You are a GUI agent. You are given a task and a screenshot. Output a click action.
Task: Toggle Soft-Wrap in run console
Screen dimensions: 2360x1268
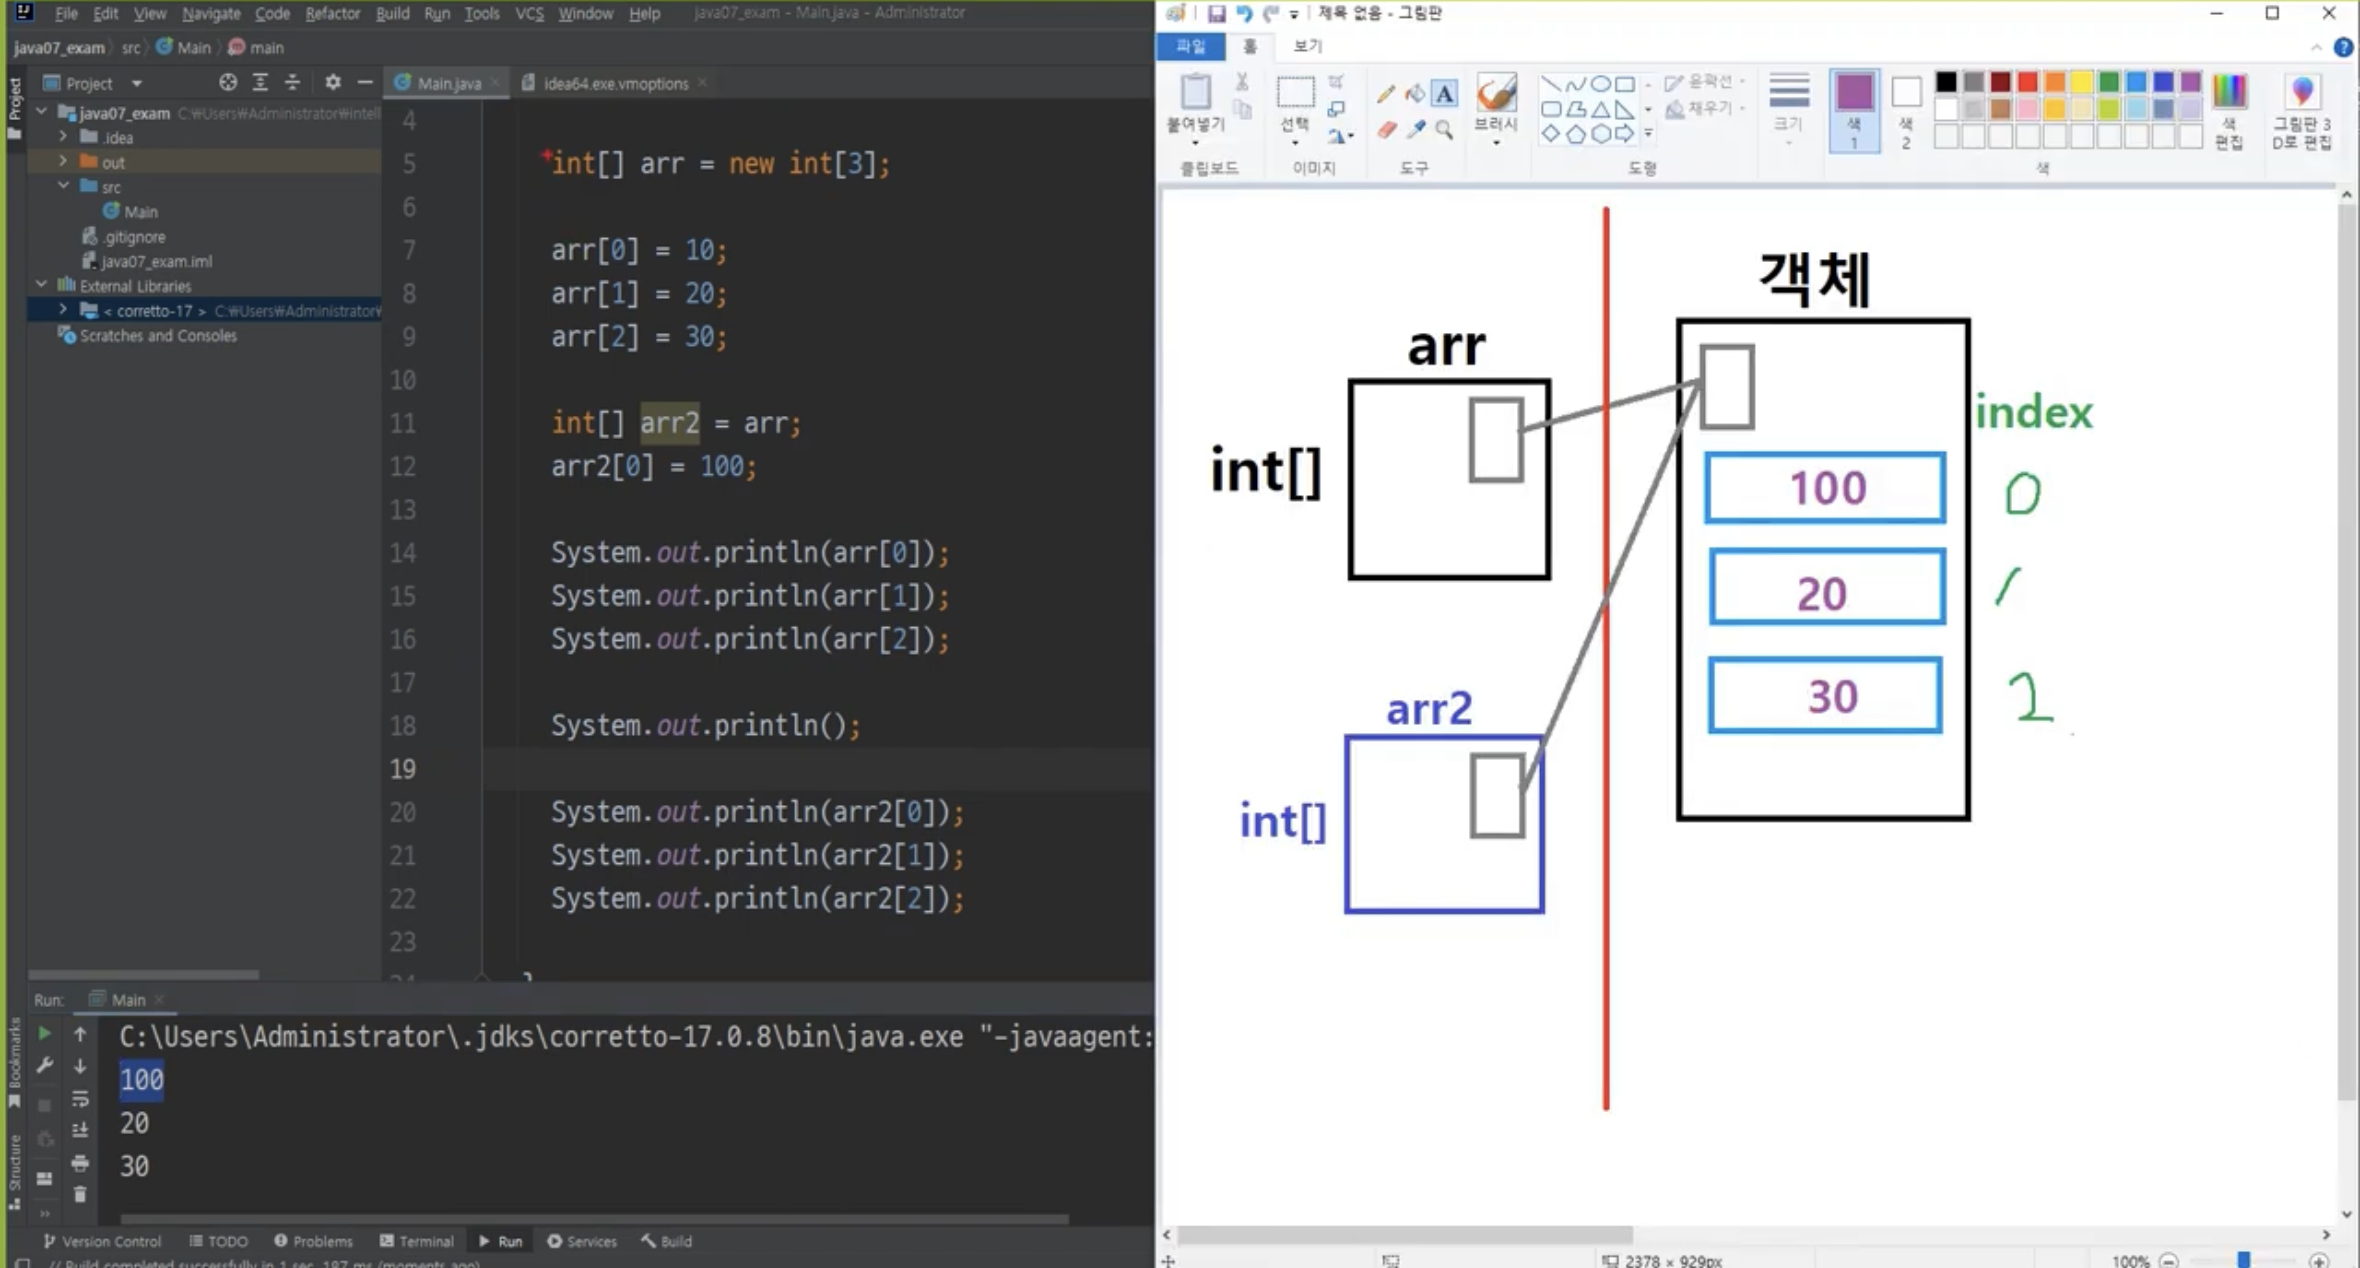point(80,1099)
